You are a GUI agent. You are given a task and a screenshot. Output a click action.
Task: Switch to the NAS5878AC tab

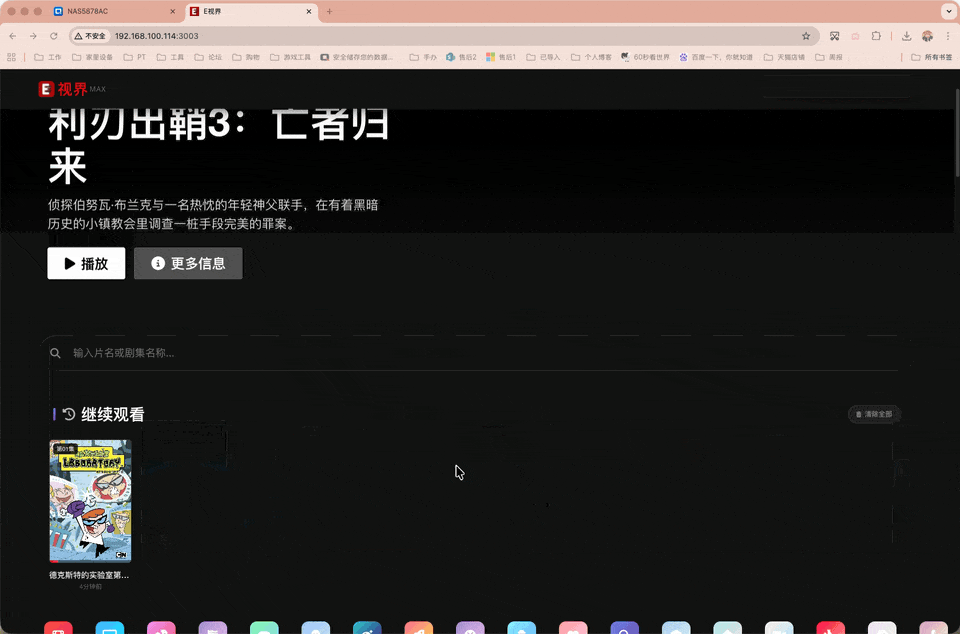[100, 13]
